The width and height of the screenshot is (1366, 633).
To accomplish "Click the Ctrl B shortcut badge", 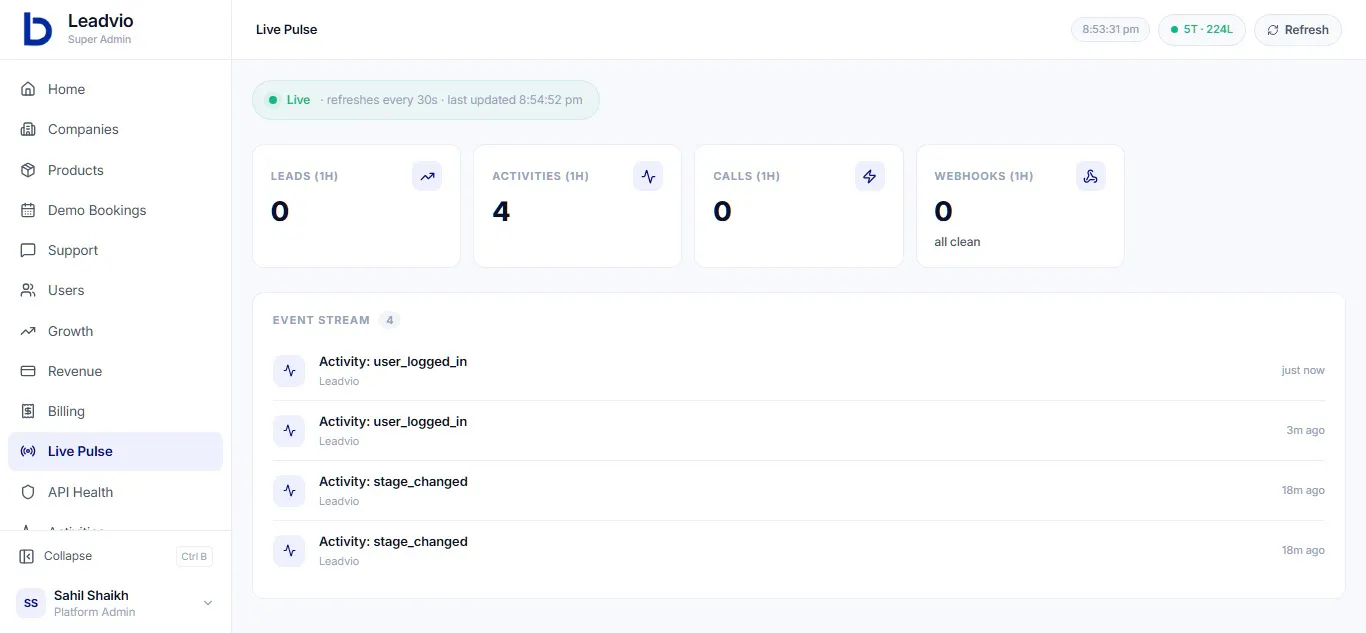I will point(194,557).
